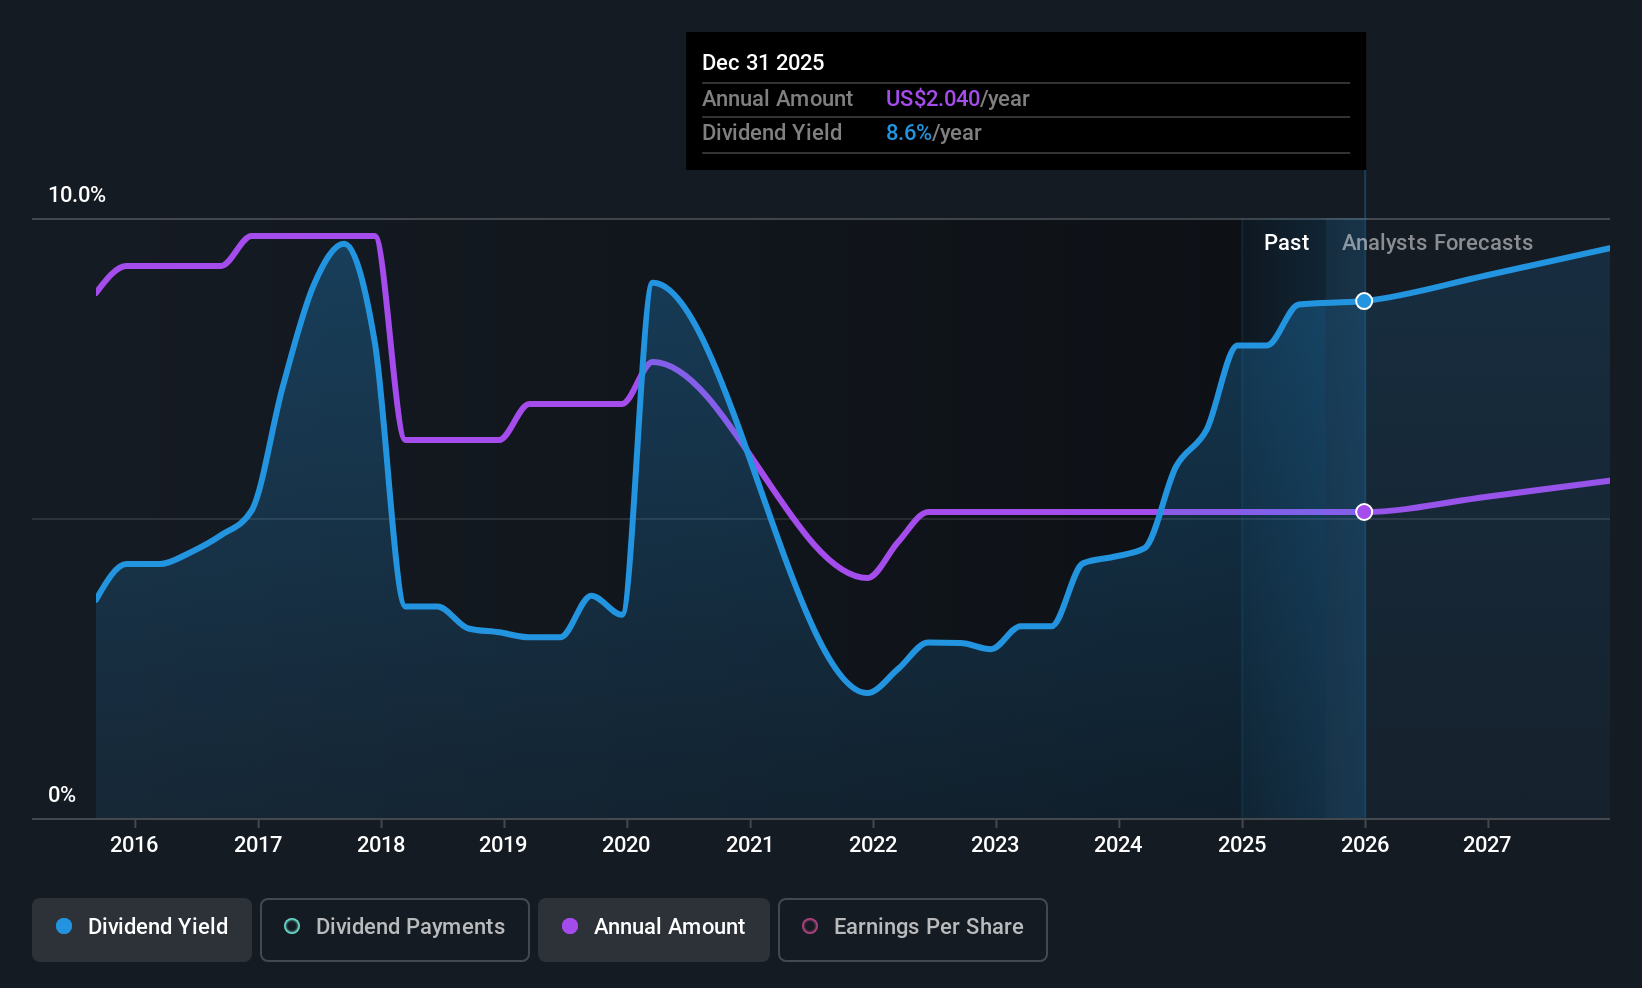
Task: Show the Earnings Per Share series
Action: tap(913, 930)
